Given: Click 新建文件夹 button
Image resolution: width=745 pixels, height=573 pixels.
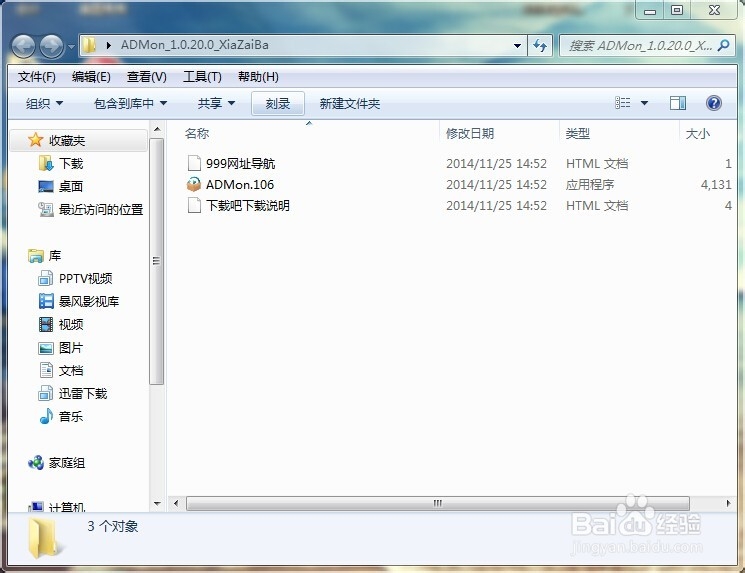Looking at the screenshot, I should [350, 103].
